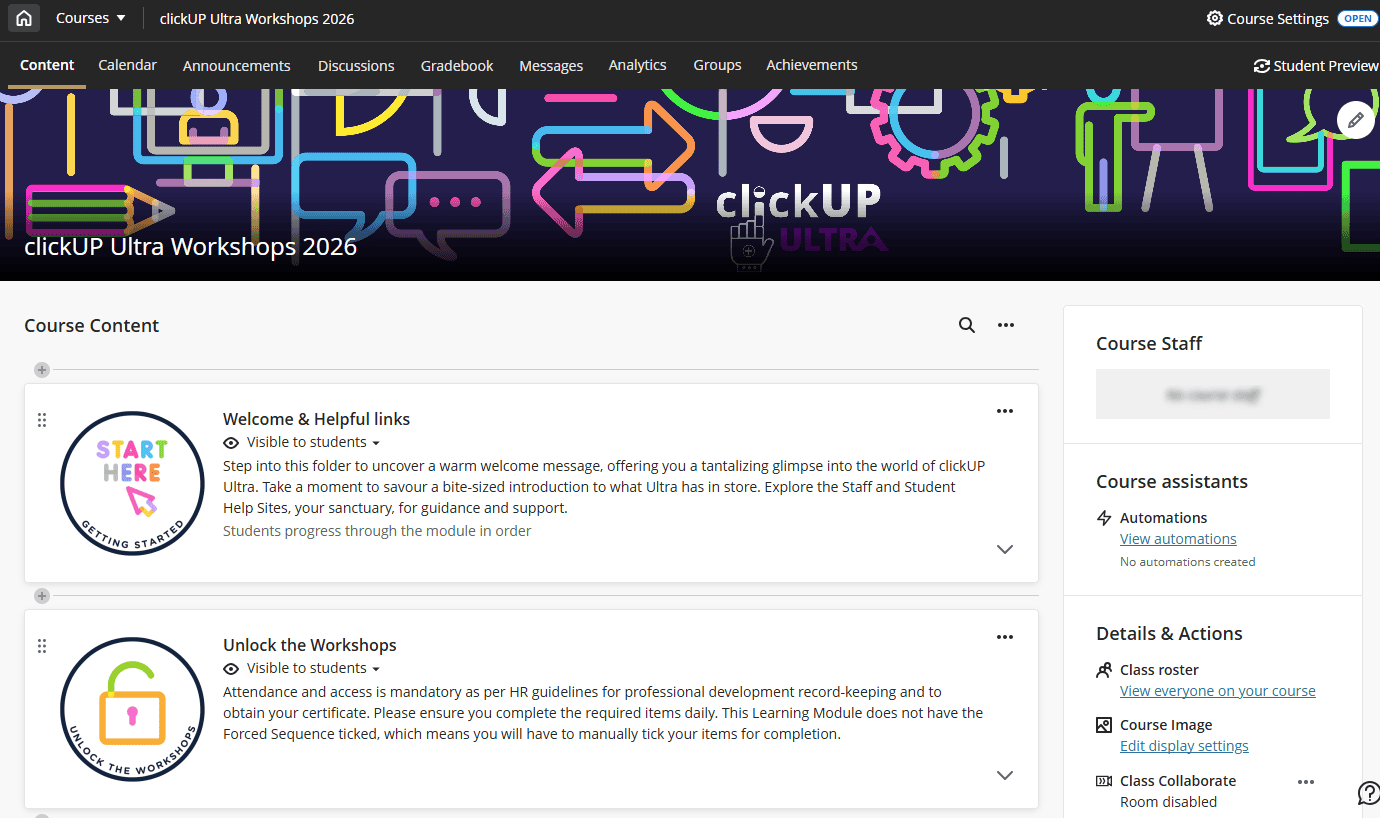This screenshot has height=818, width=1380.
Task: Open Course Settings gear
Action: click(x=1215, y=18)
